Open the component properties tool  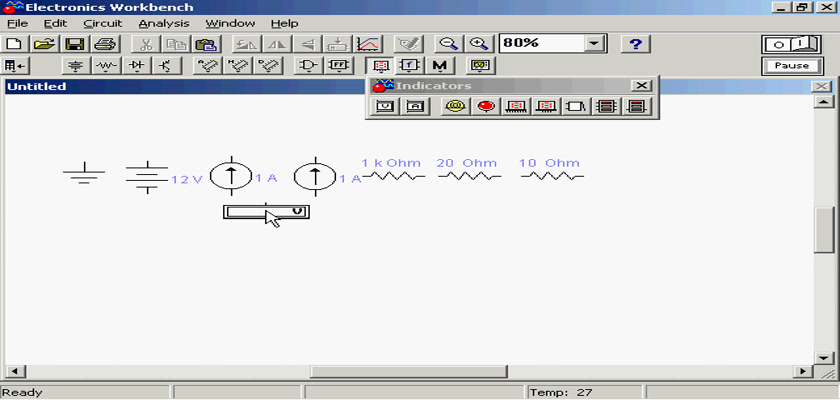click(409, 44)
